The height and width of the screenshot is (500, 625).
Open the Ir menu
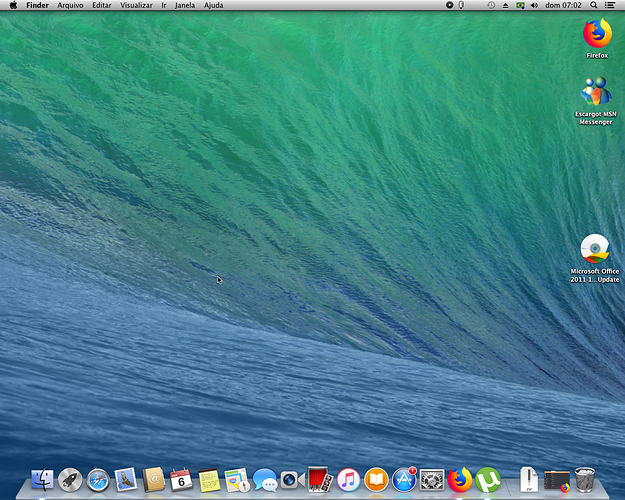click(164, 5)
